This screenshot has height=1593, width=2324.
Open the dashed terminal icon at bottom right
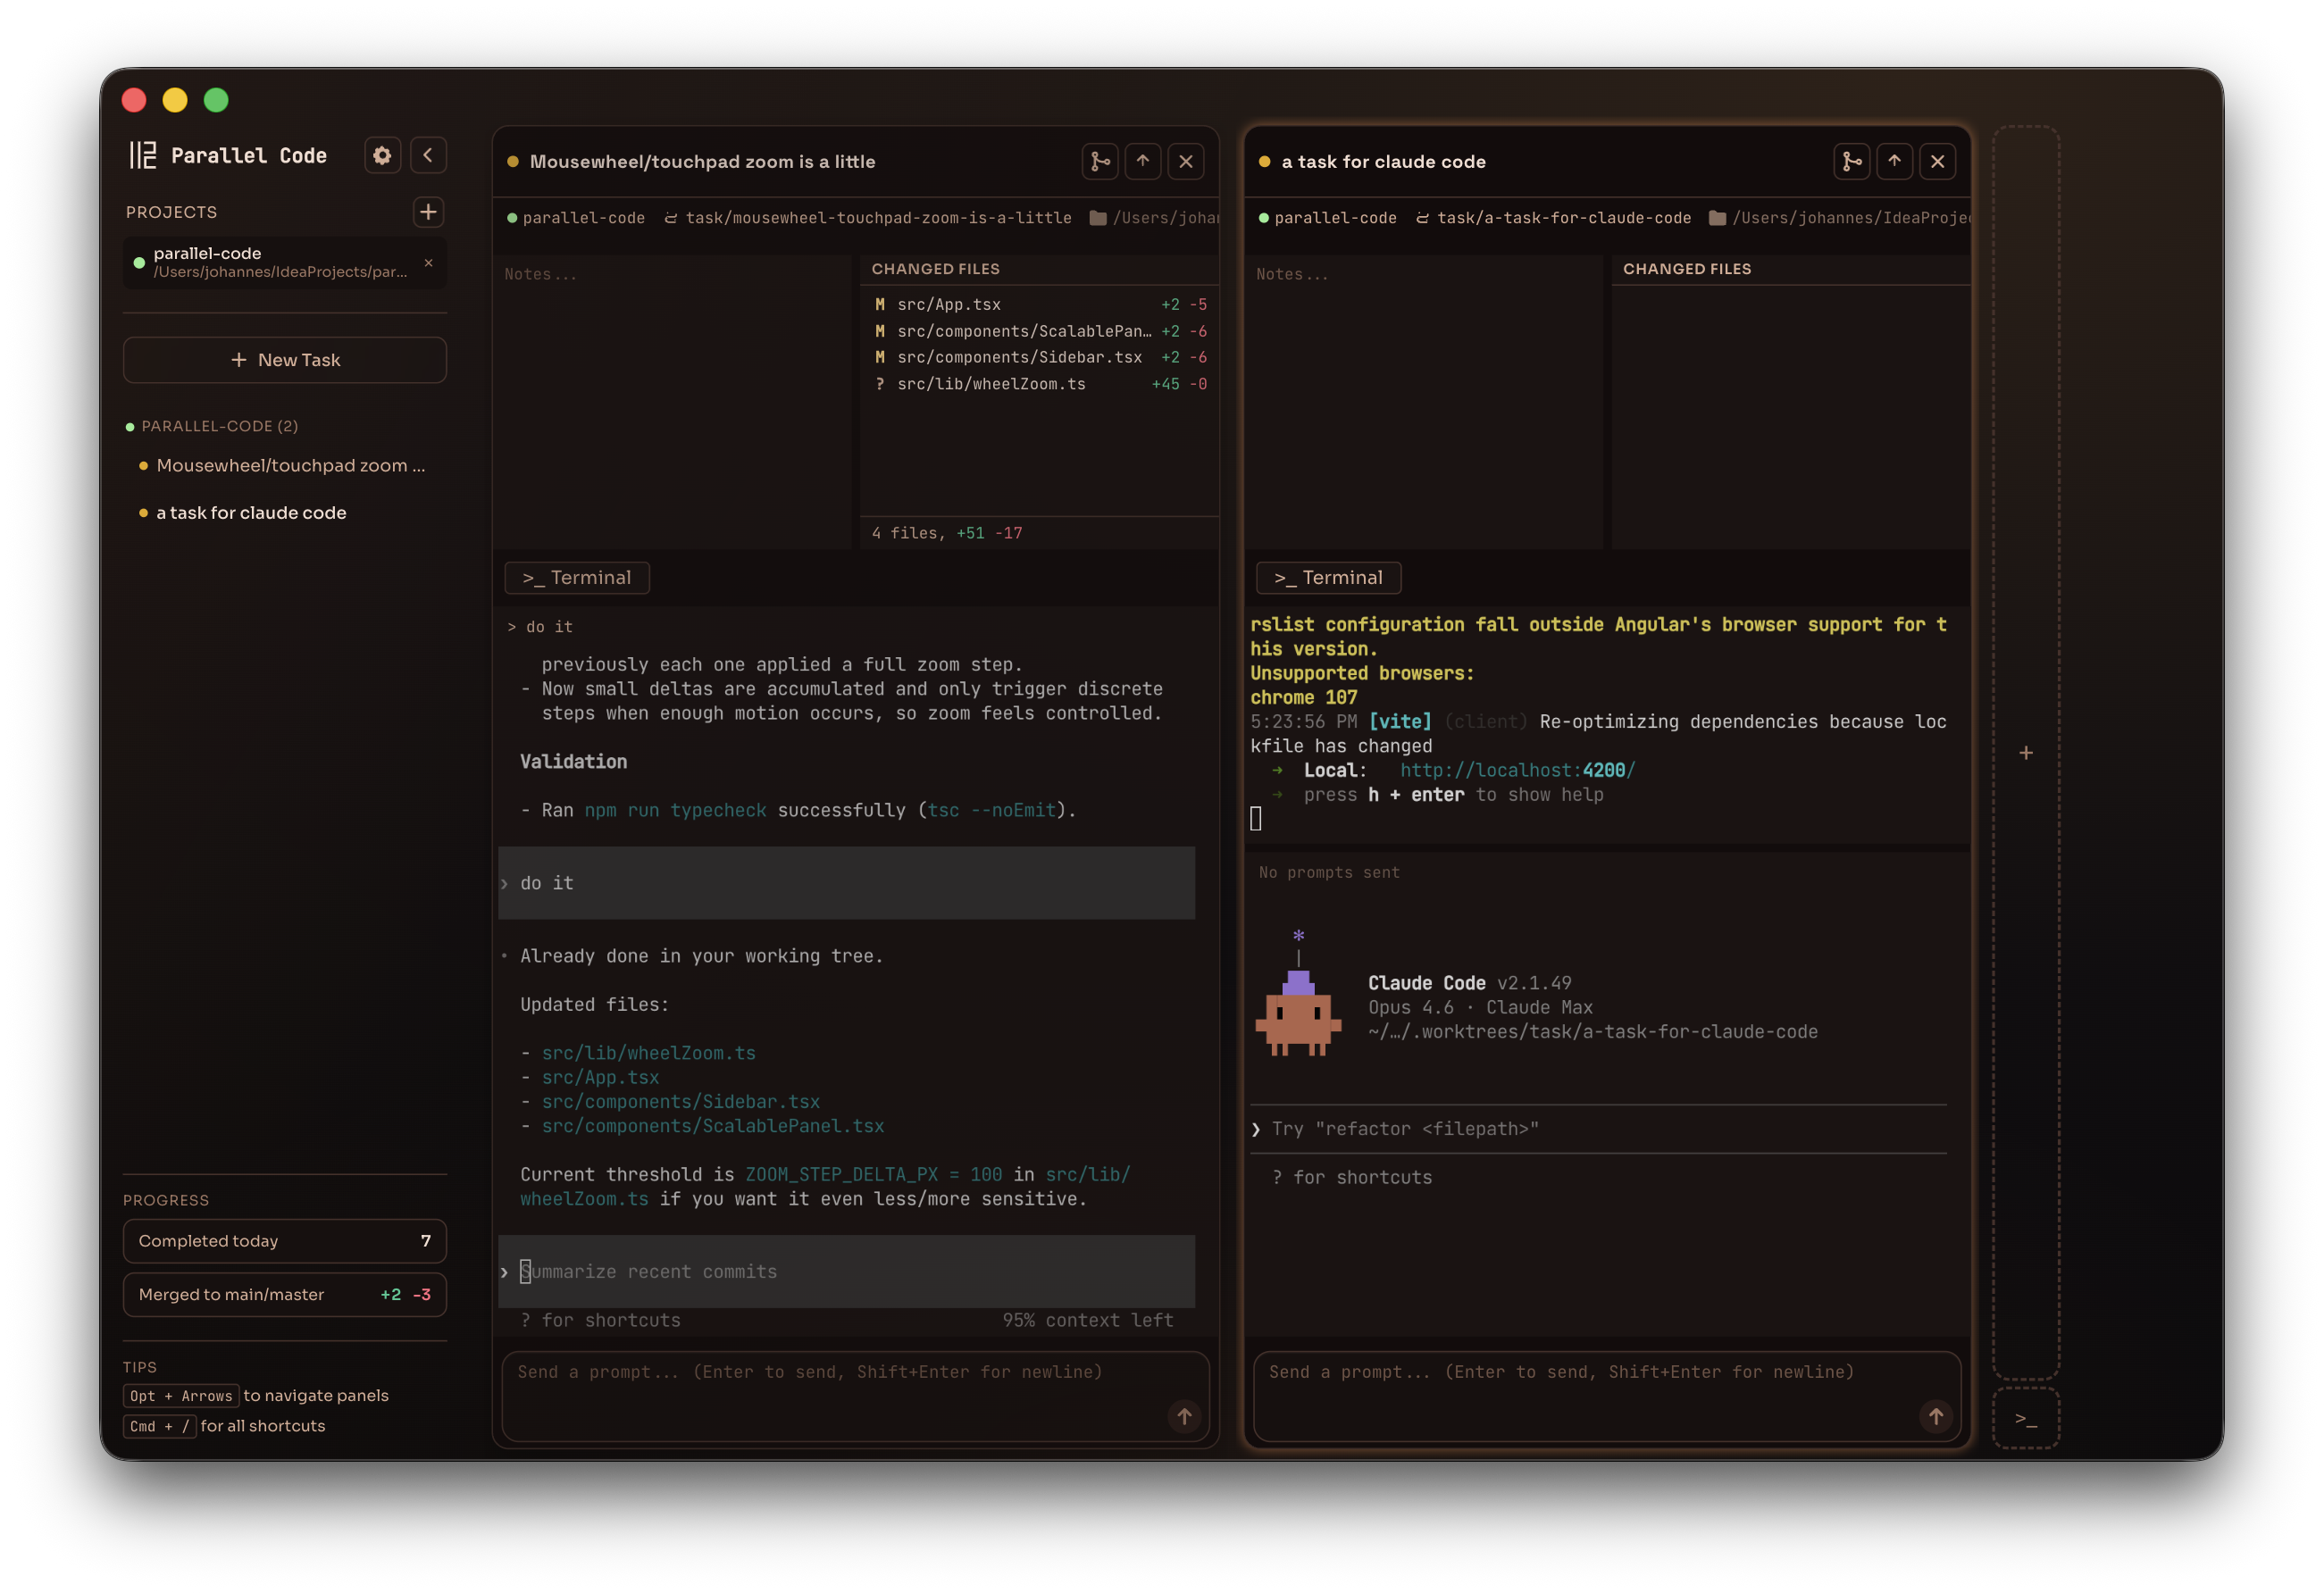click(x=2026, y=1418)
